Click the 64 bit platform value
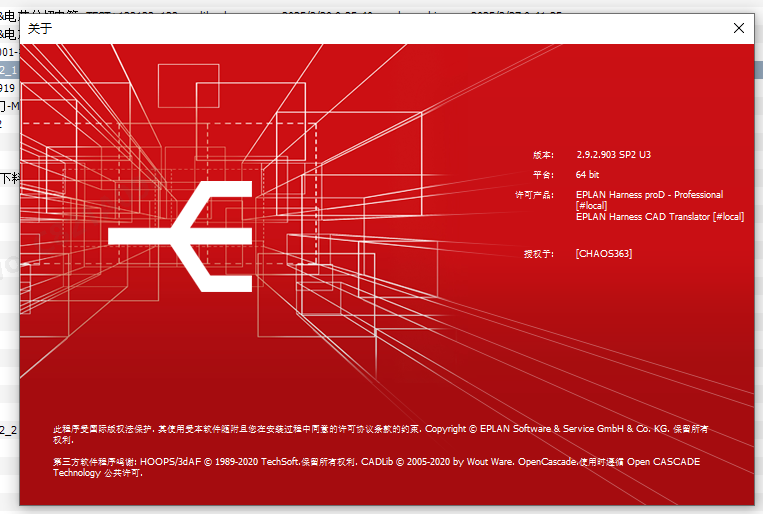 pos(589,175)
